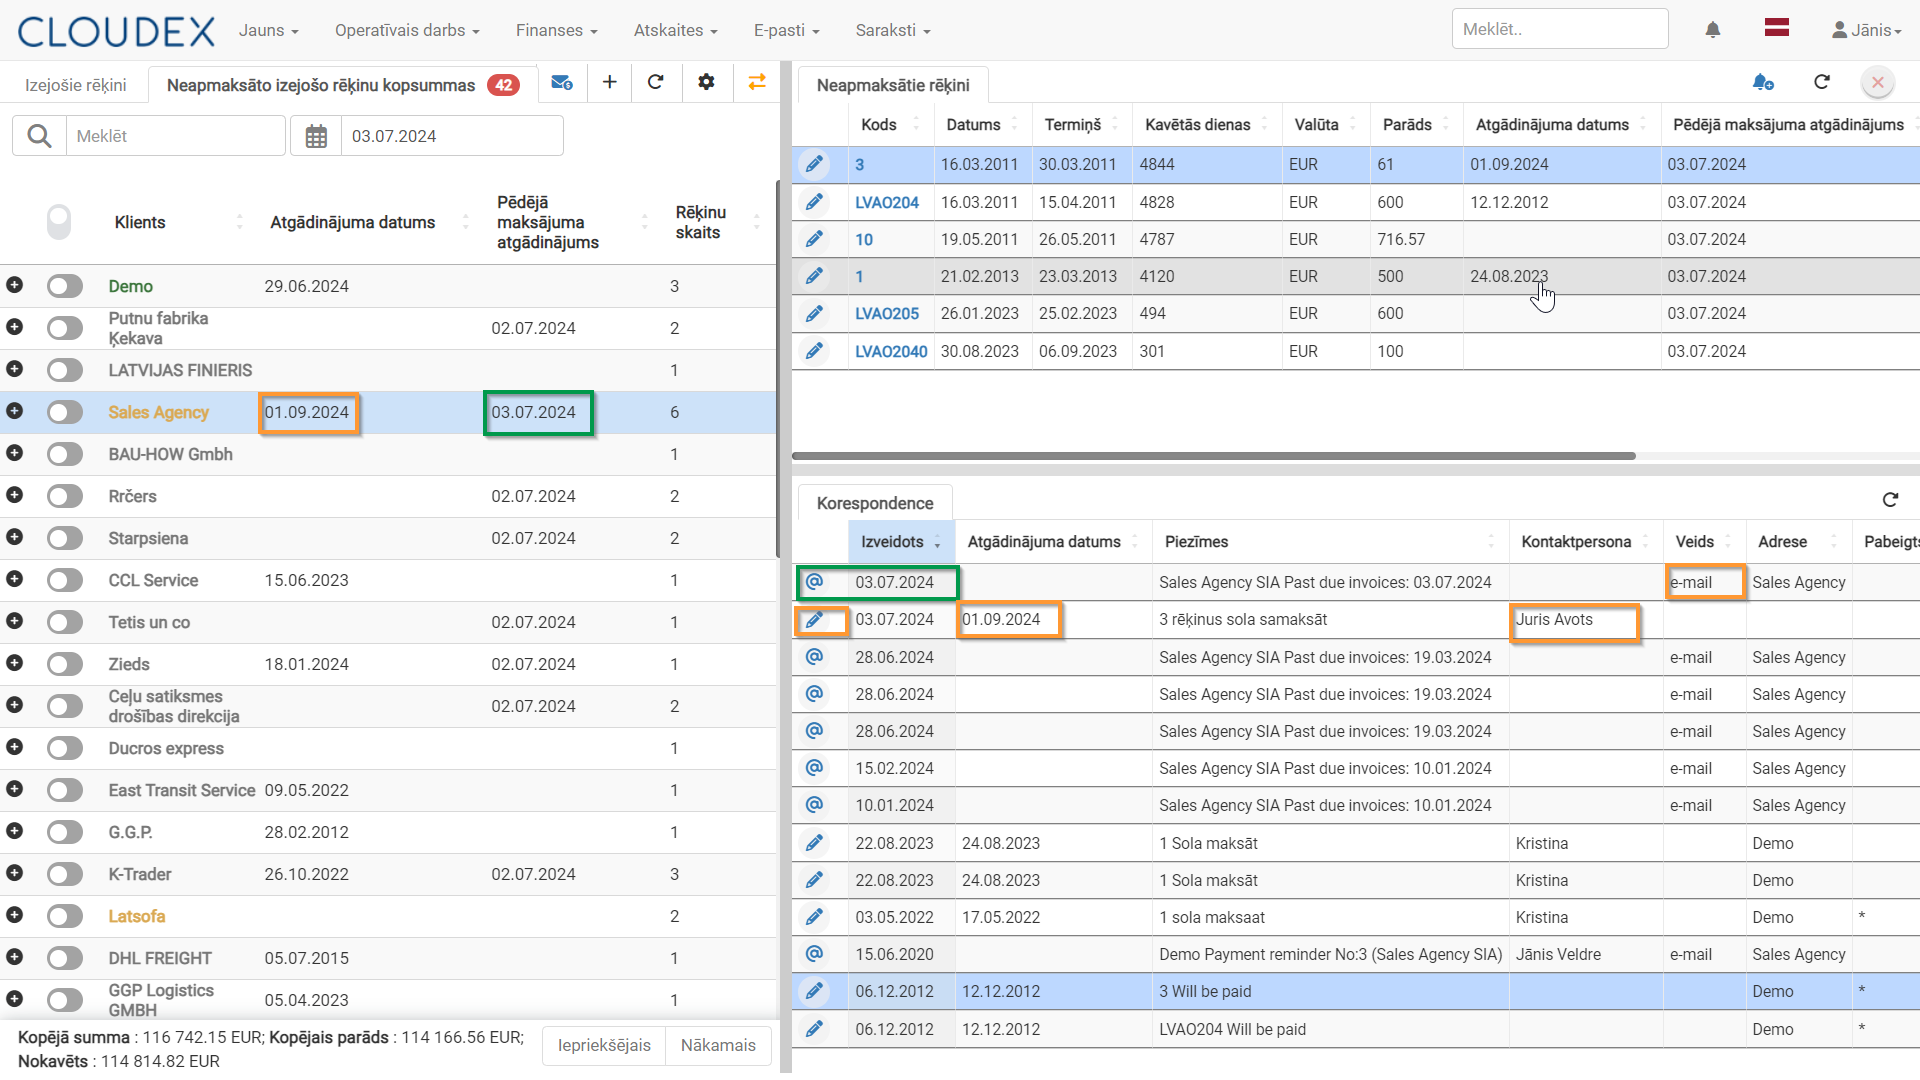Toggle the Putnu fabrika Ķekava switch
The image size is (1920, 1080).
(65, 329)
